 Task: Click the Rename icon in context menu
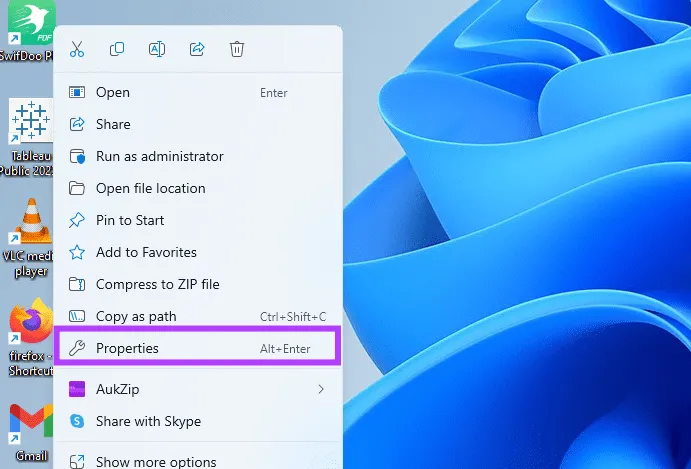point(157,49)
